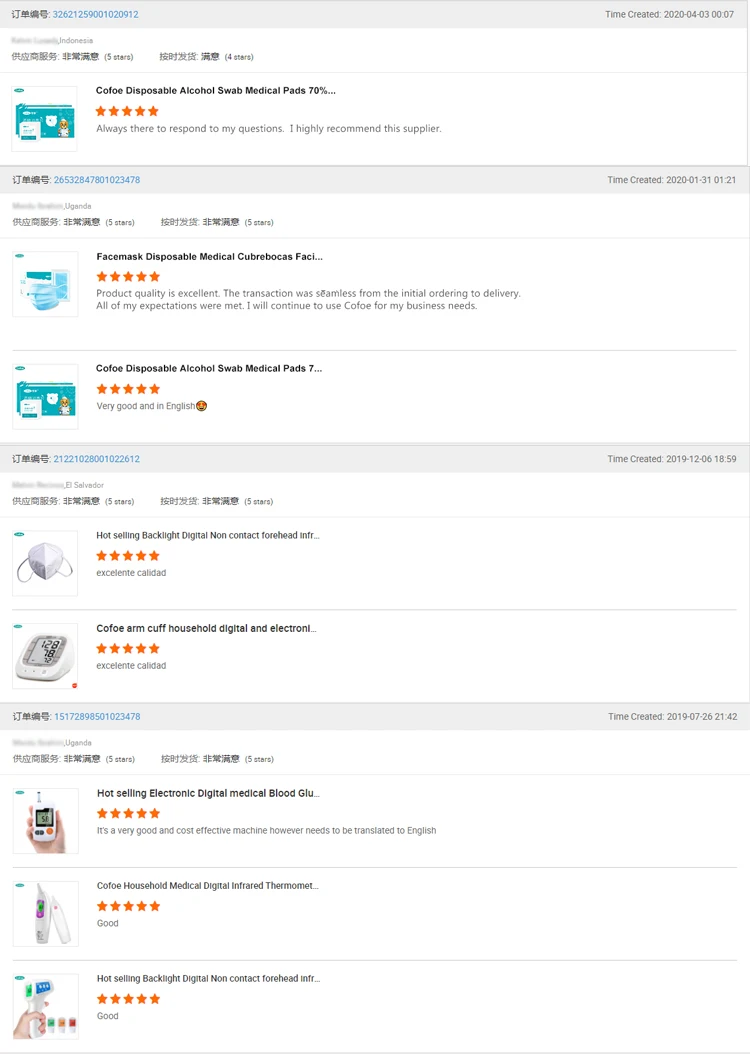This screenshot has height=1054, width=750.
Task: Open Cofoe Disposable Alcohol Swab Medical Pads 70% title
Action: coord(216,91)
